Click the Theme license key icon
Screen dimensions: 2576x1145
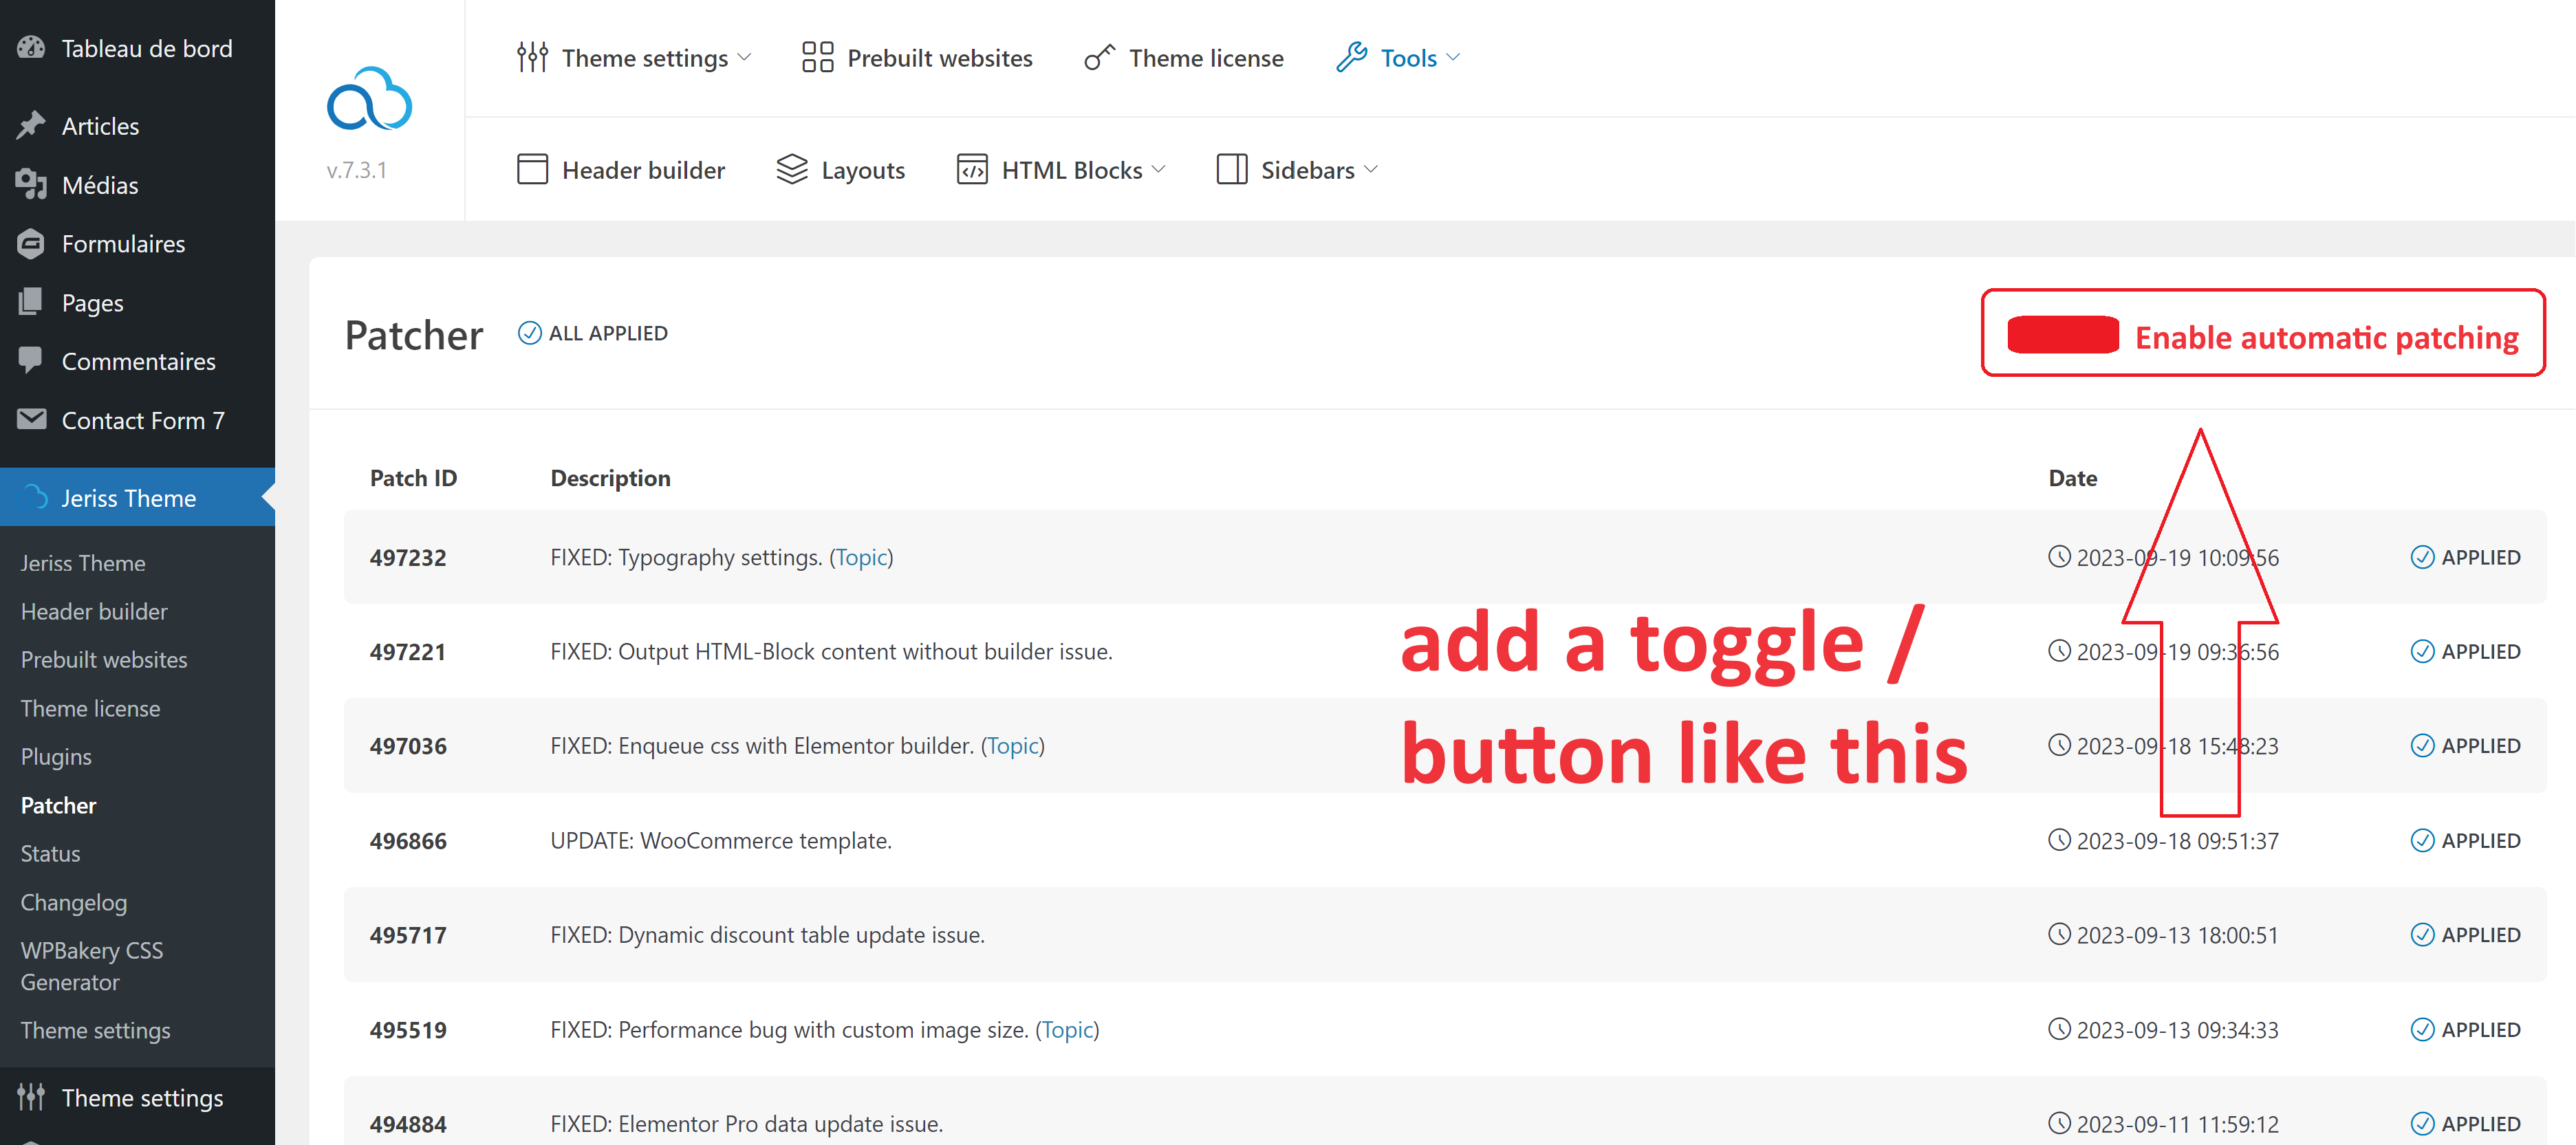pyautogui.click(x=1099, y=58)
